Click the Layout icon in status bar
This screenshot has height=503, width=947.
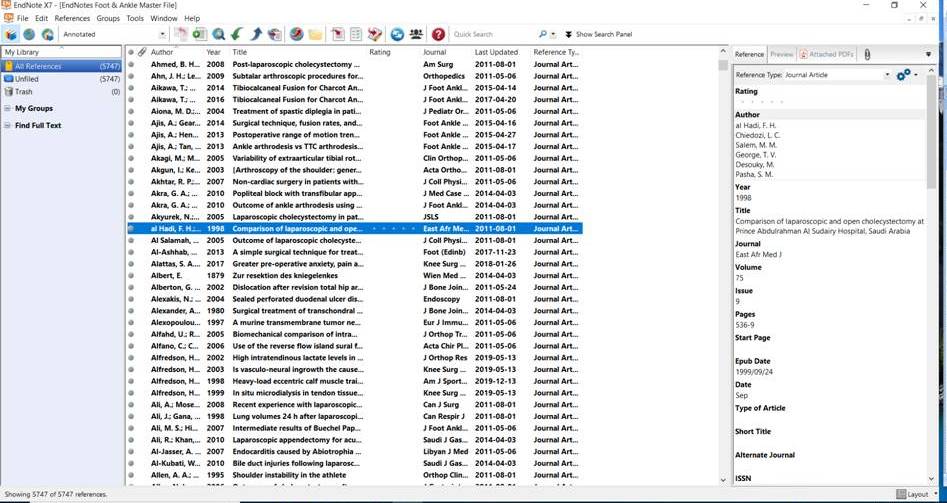(901, 494)
